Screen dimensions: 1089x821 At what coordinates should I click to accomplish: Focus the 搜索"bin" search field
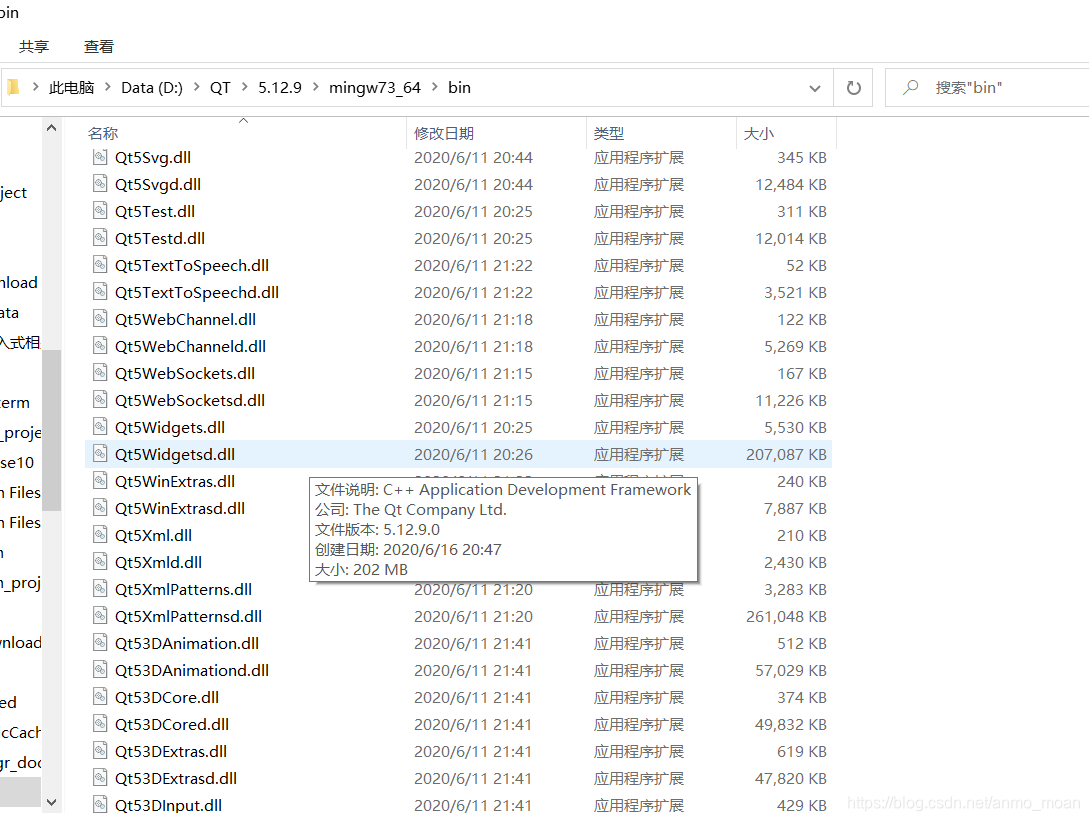(987, 88)
